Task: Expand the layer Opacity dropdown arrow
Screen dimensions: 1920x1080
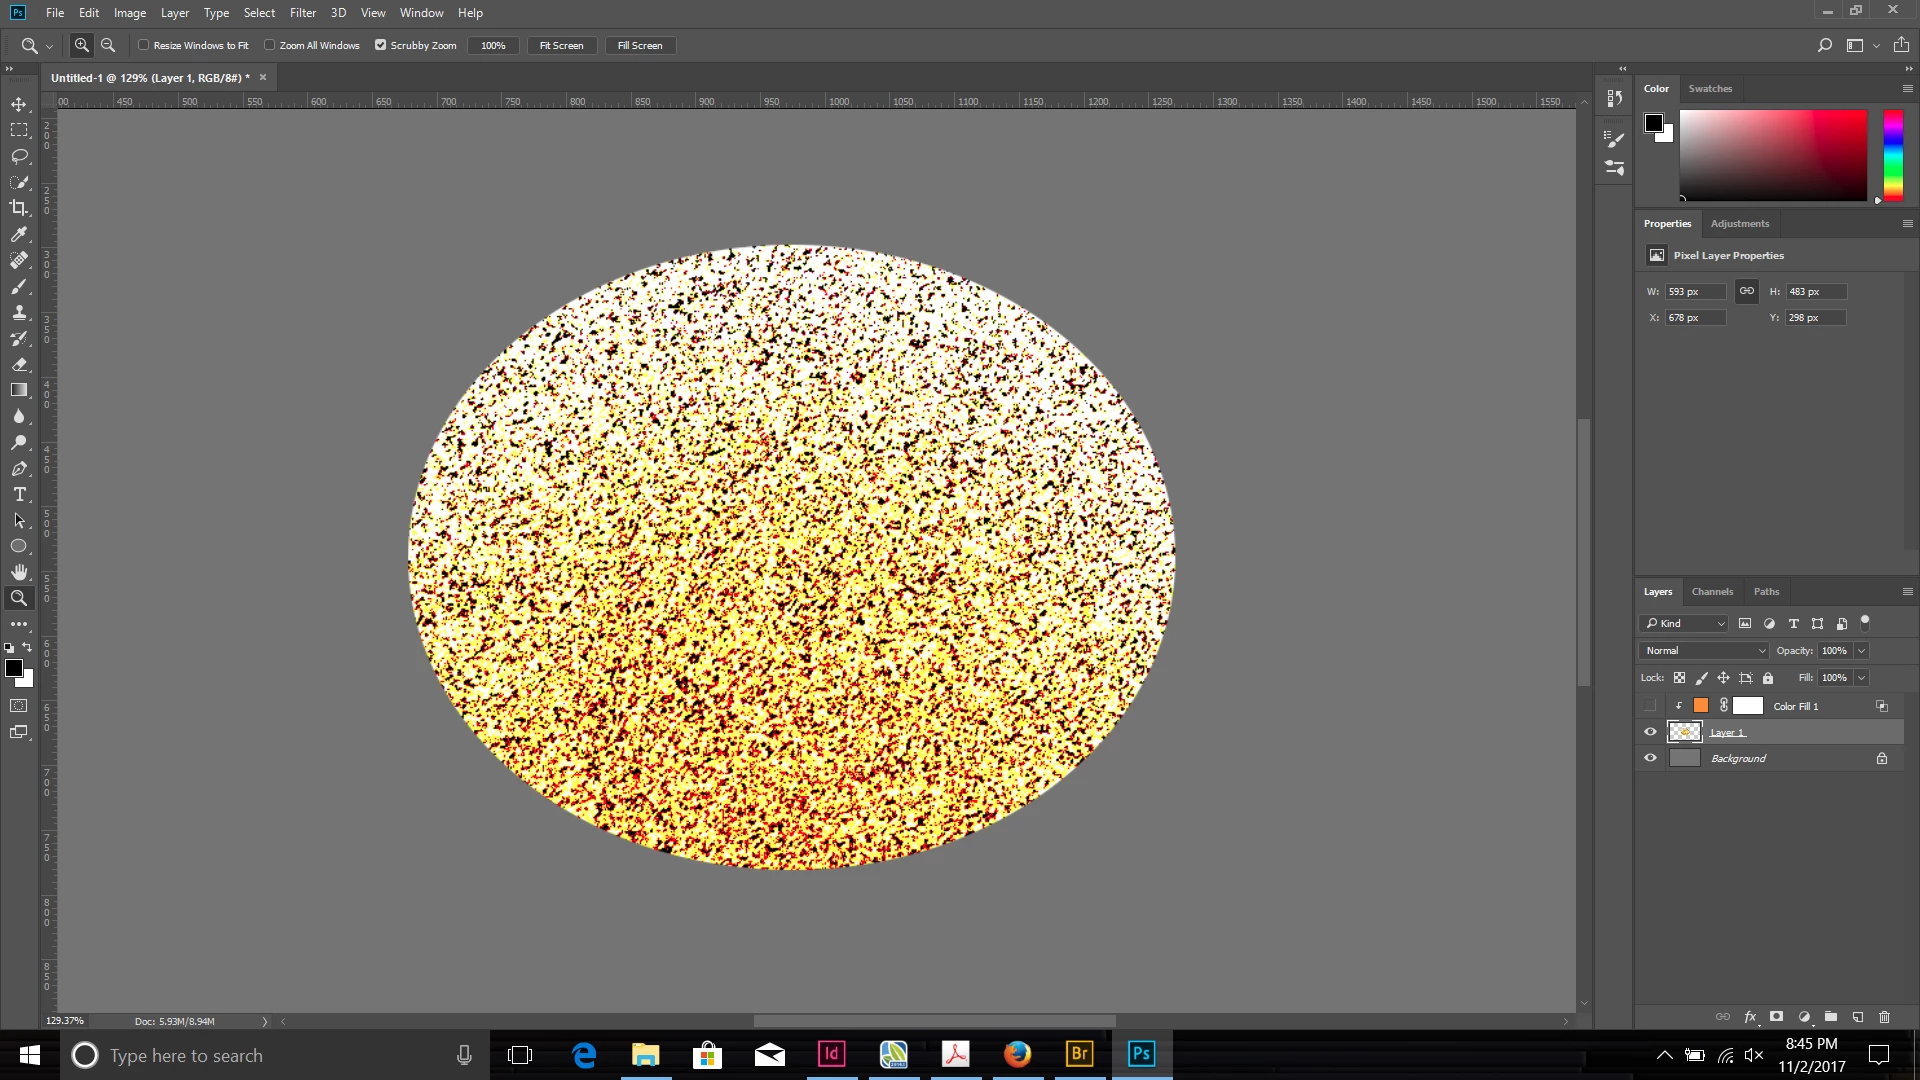Action: click(1861, 650)
